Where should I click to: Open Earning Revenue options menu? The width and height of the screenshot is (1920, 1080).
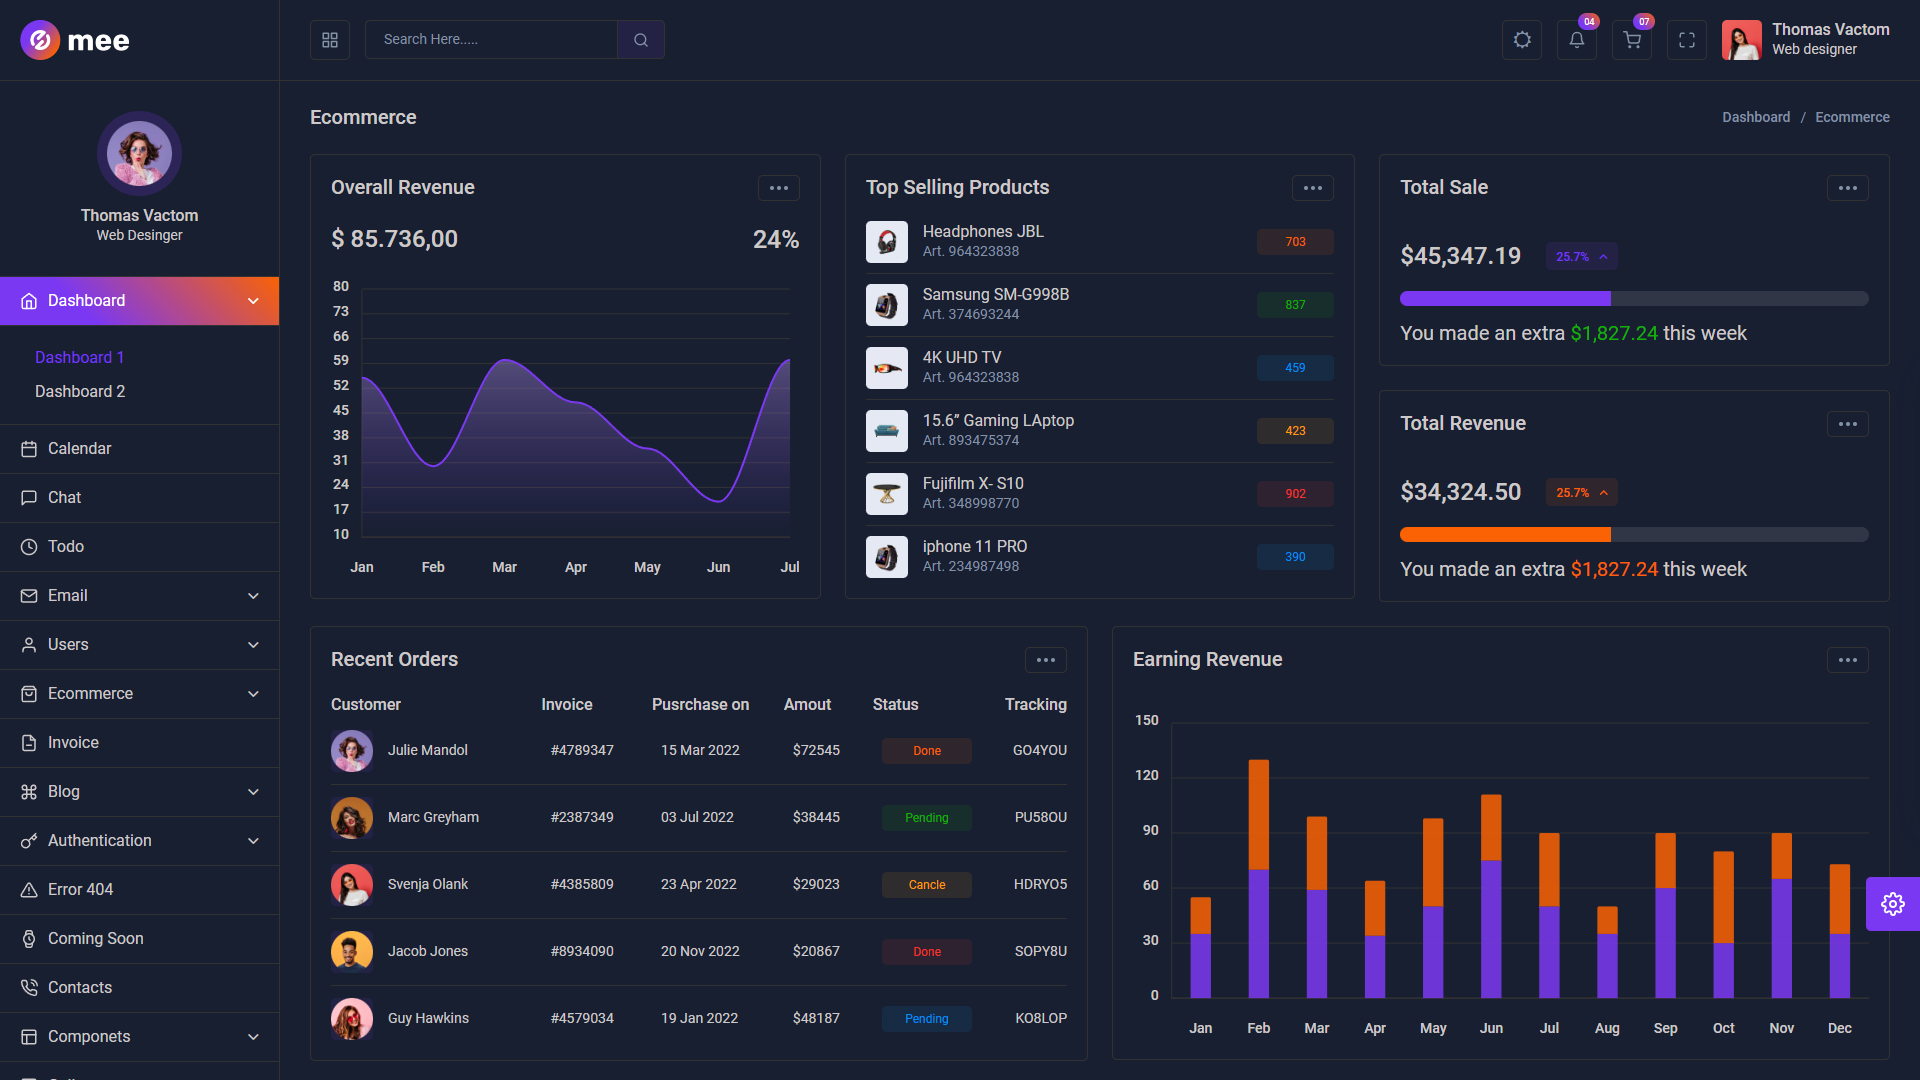click(x=1846, y=660)
